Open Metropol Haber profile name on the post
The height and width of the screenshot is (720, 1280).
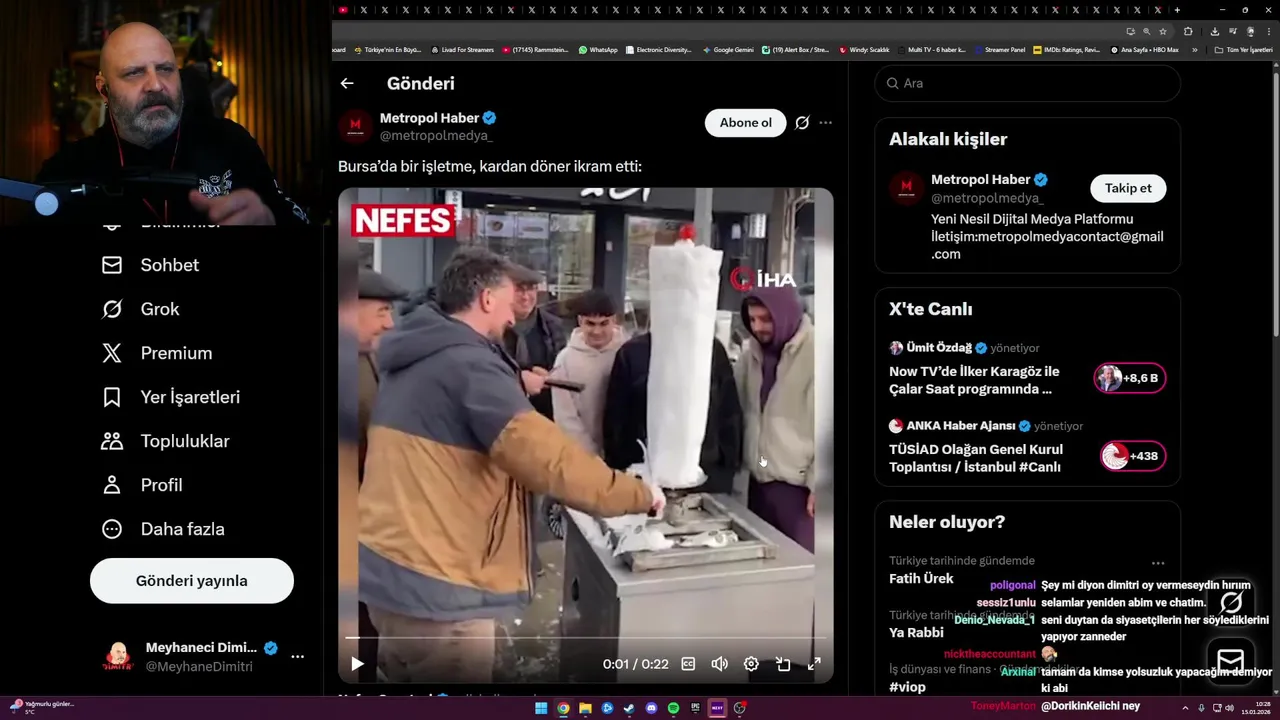430,118
